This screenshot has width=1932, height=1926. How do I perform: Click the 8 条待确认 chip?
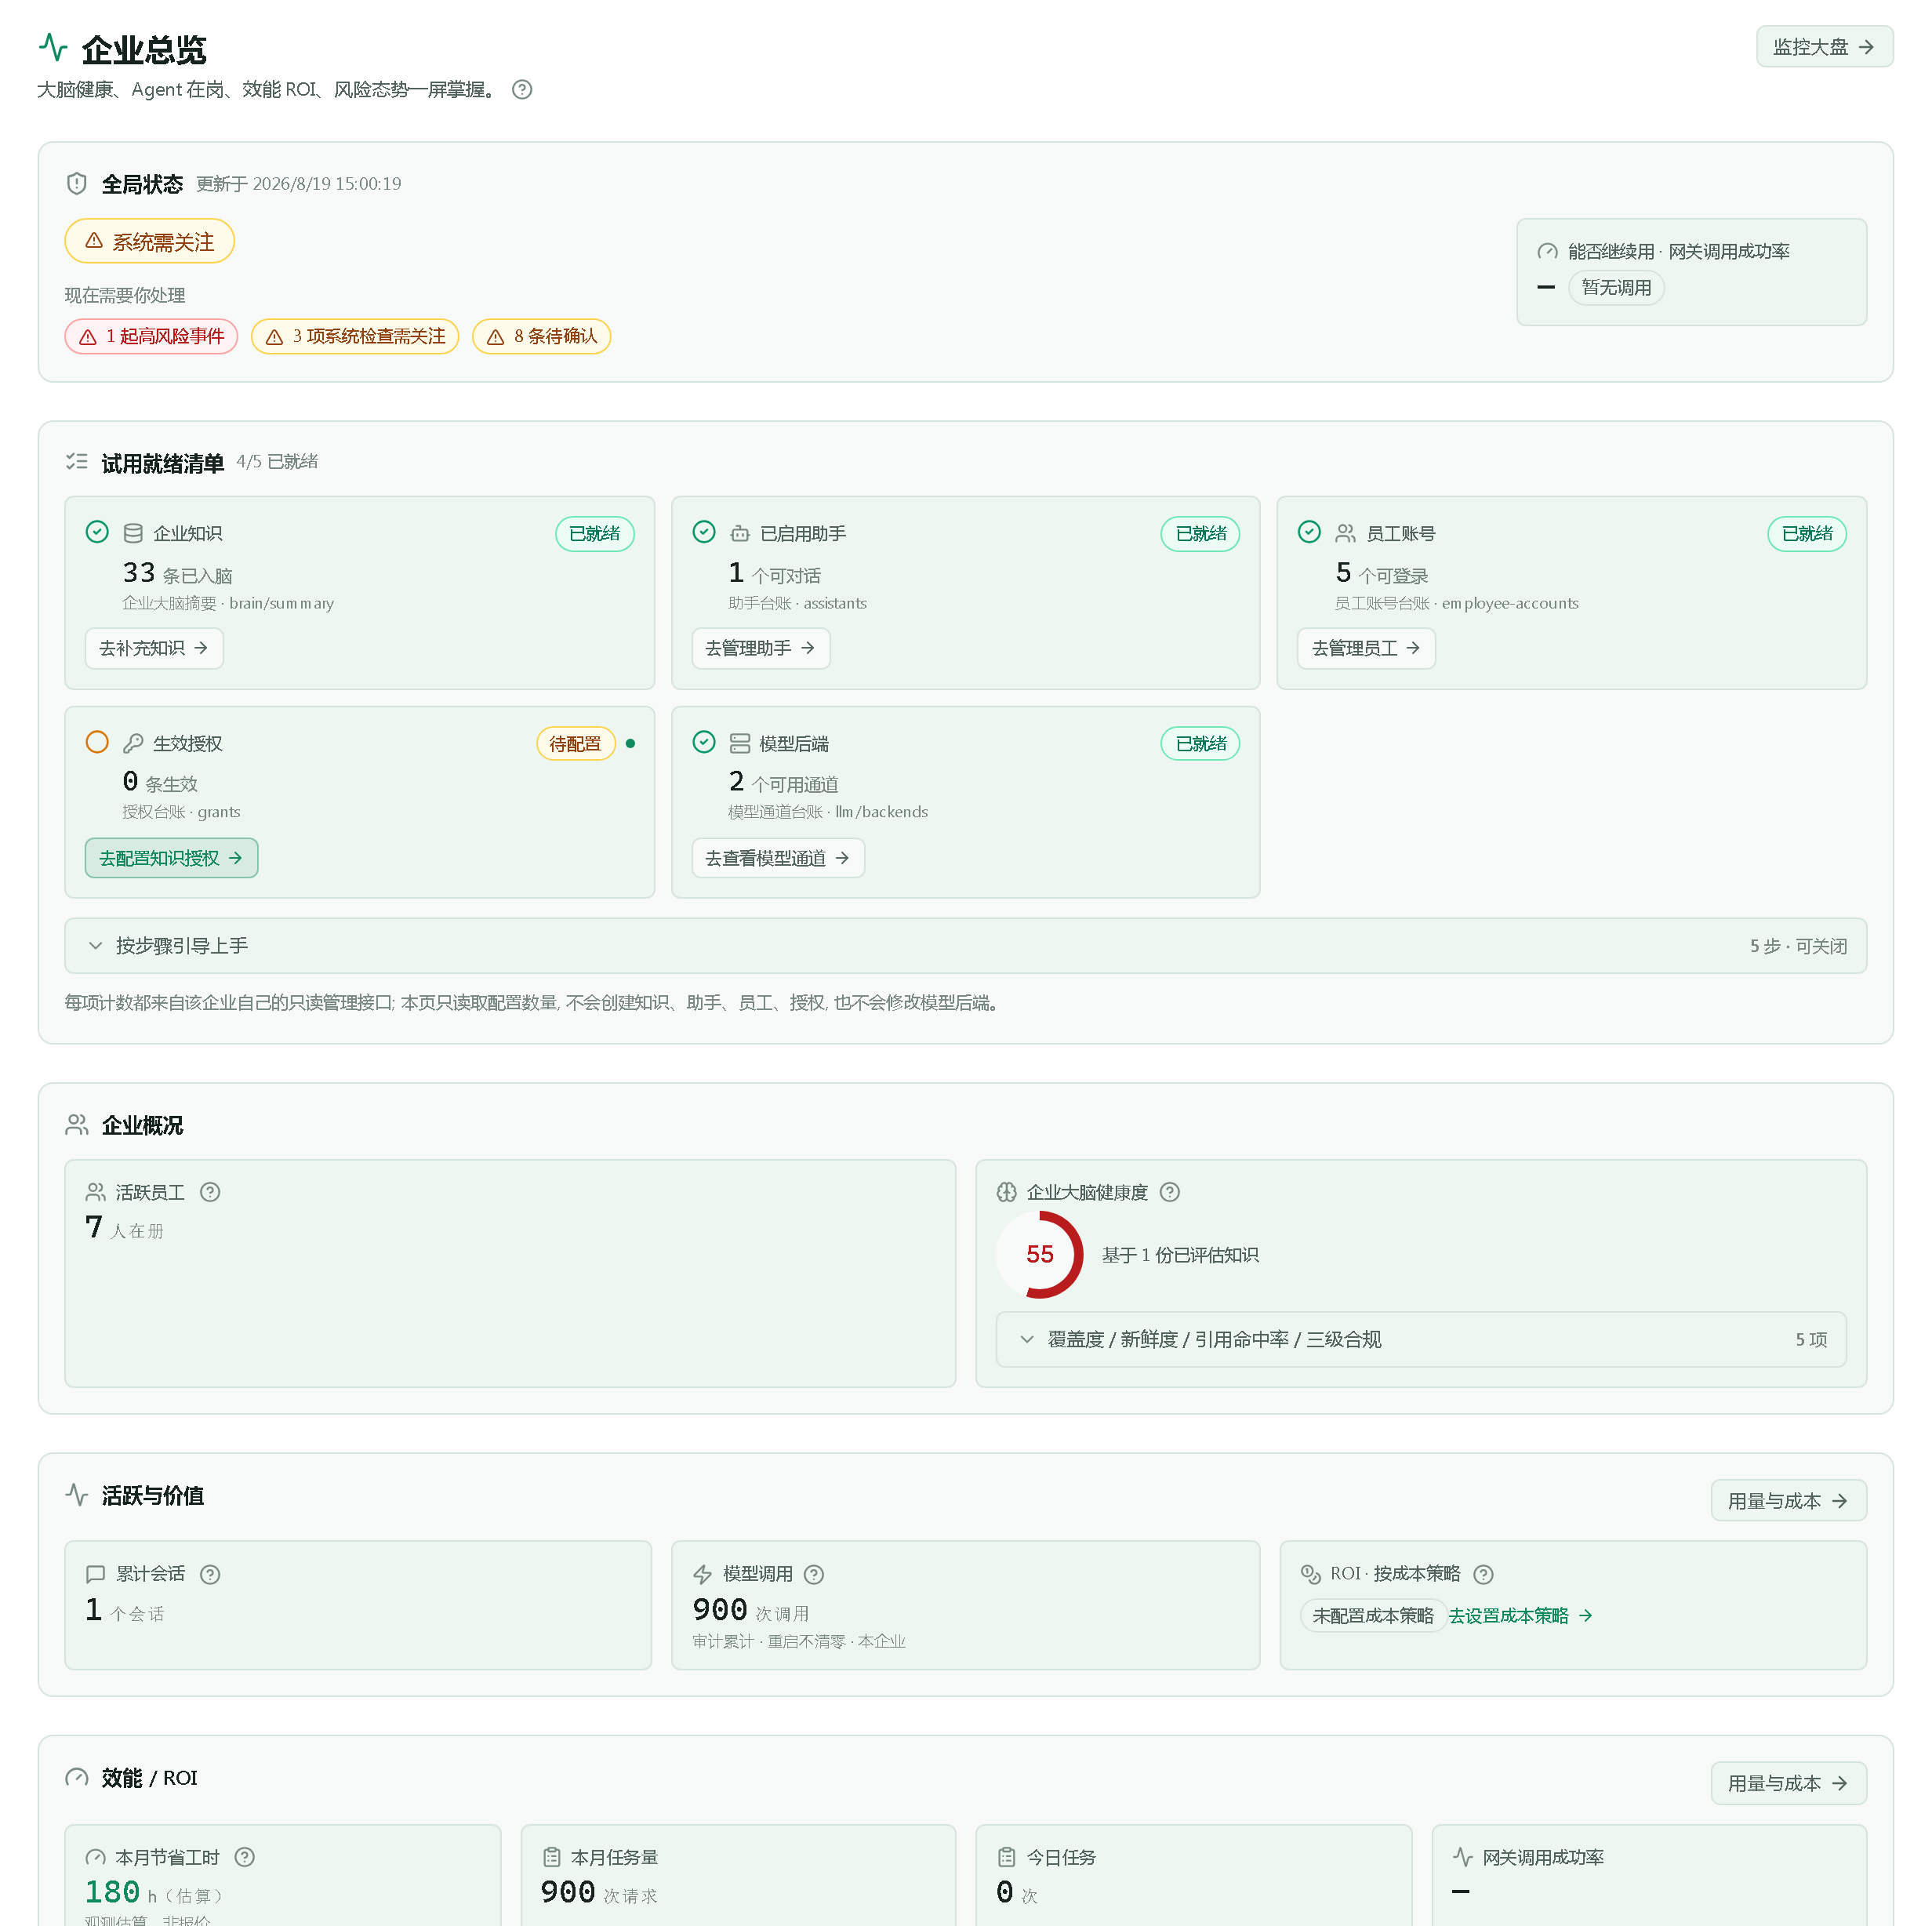(x=541, y=336)
